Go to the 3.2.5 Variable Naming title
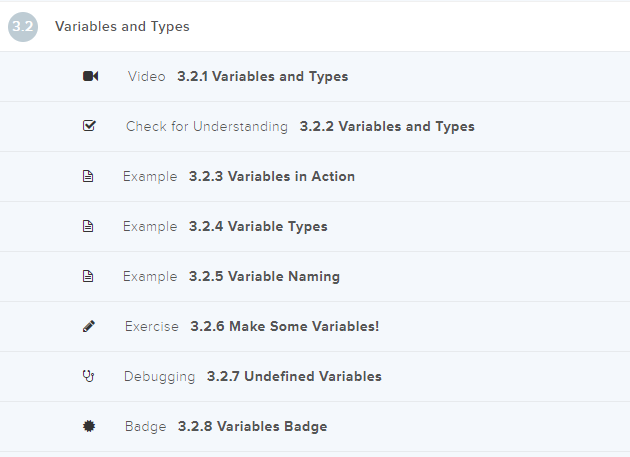 tap(264, 276)
